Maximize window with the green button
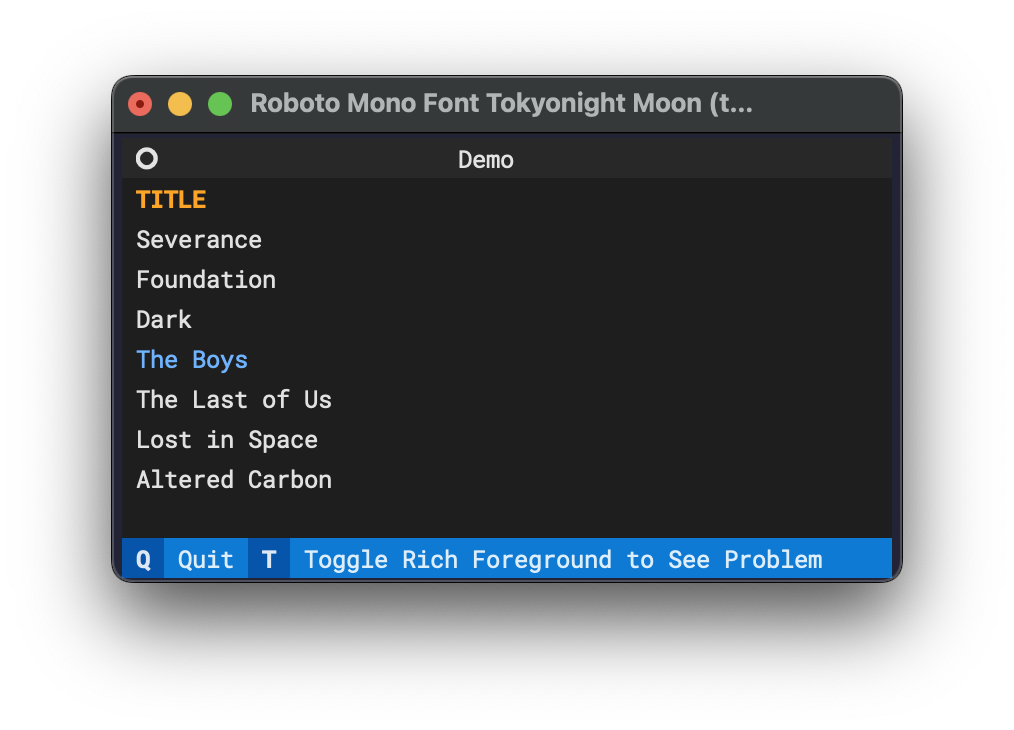Screen dimensions: 1014x730 point(220,104)
